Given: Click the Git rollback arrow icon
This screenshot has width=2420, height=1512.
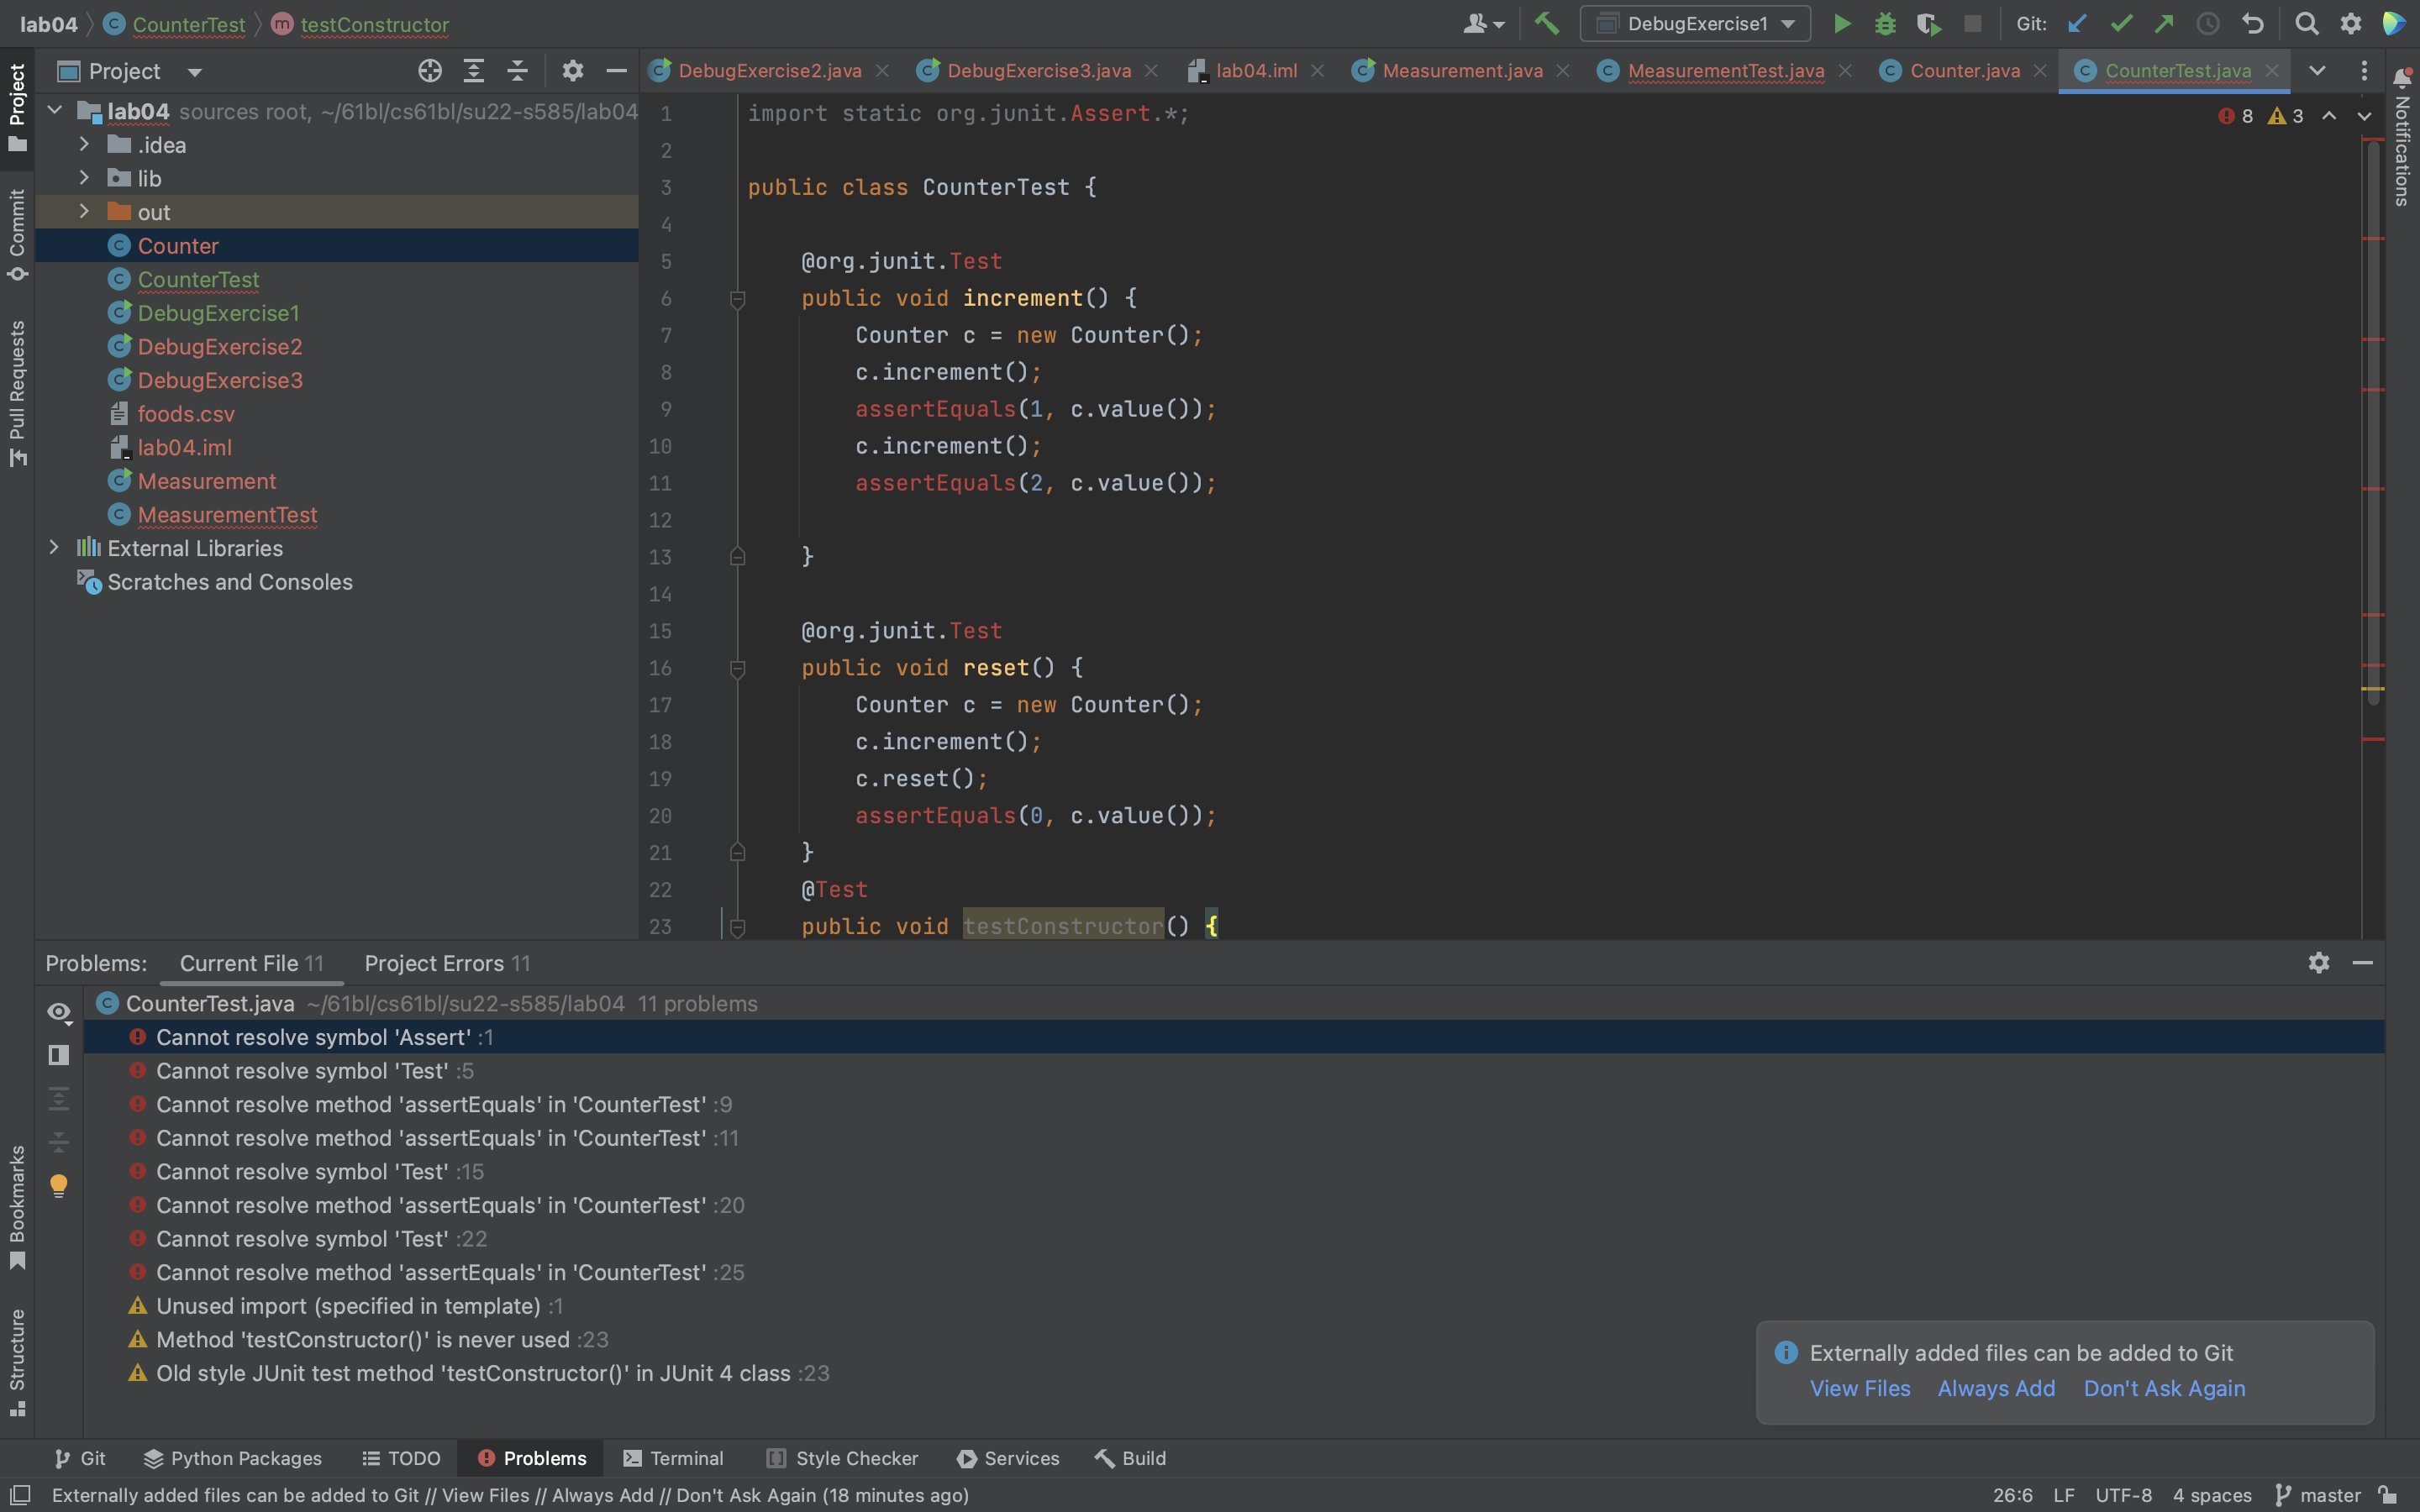Looking at the screenshot, I should click(x=2252, y=24).
